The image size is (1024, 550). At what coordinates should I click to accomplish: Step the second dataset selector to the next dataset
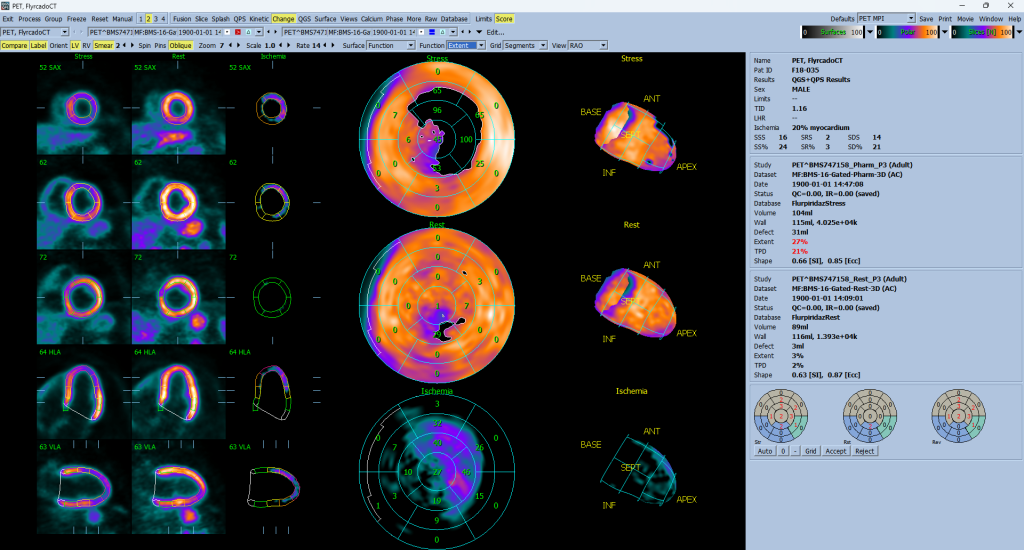[x=470, y=32]
